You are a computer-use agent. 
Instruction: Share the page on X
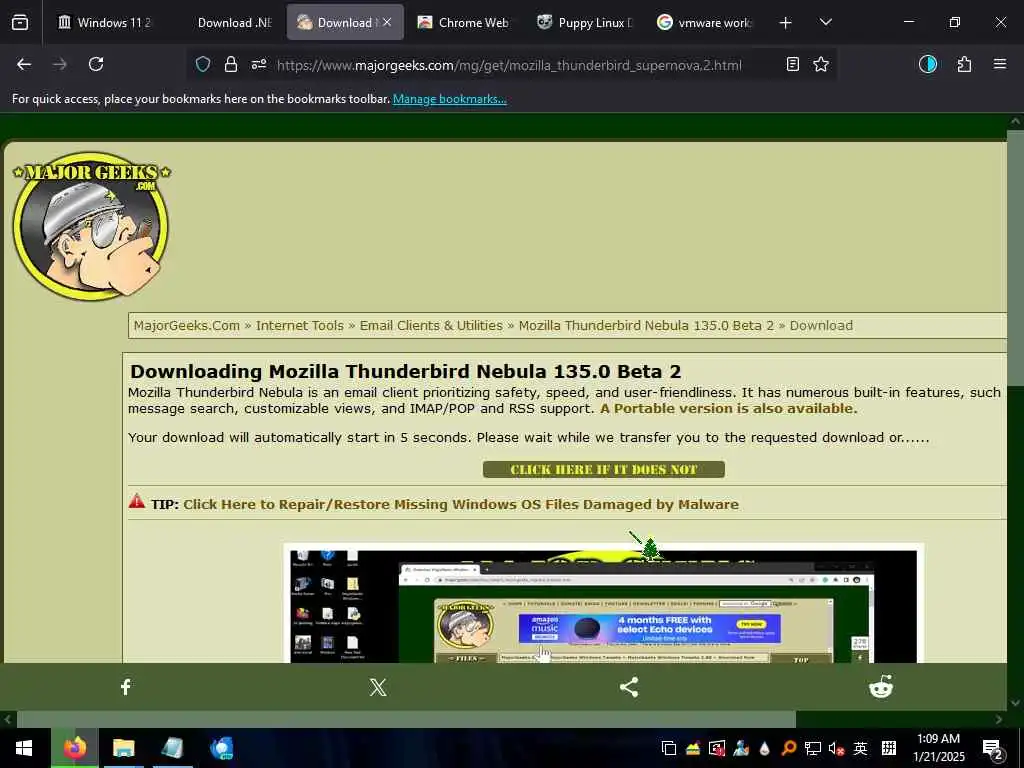tap(377, 687)
